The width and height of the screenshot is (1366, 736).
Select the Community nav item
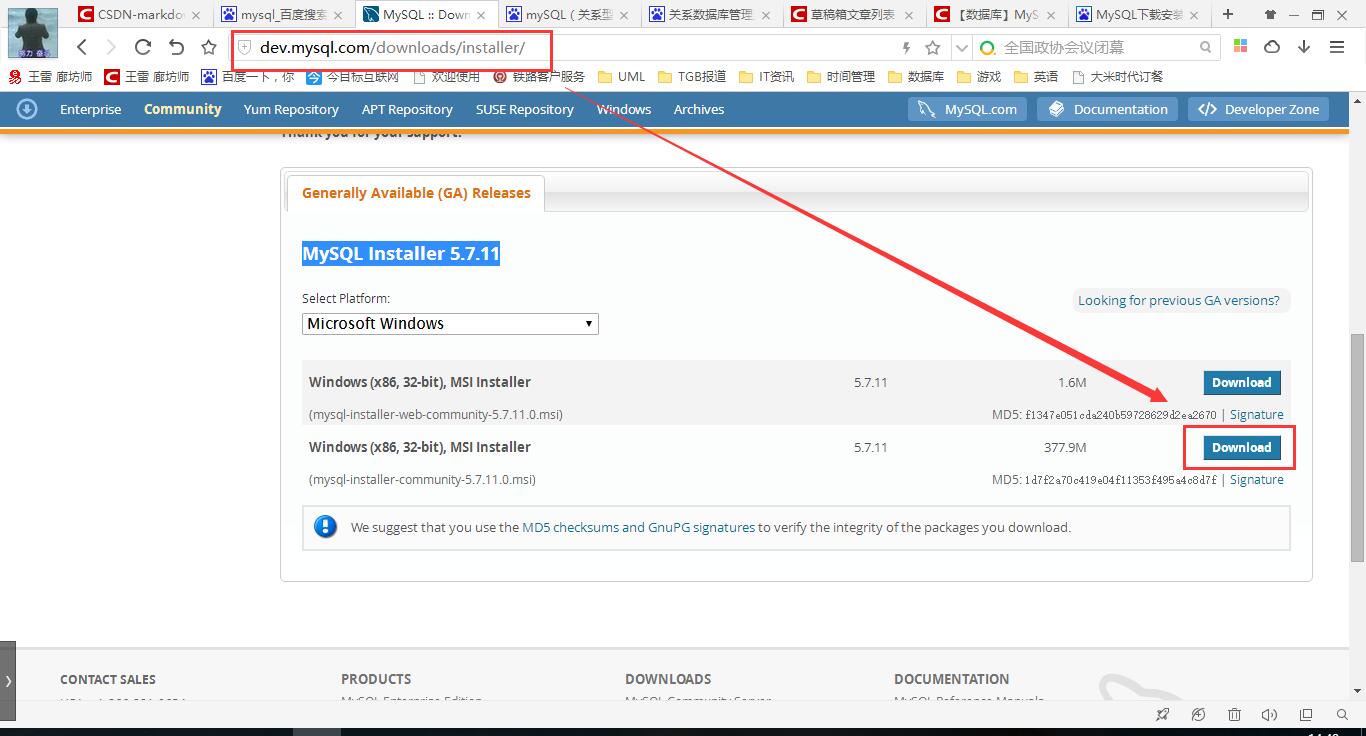(x=183, y=109)
